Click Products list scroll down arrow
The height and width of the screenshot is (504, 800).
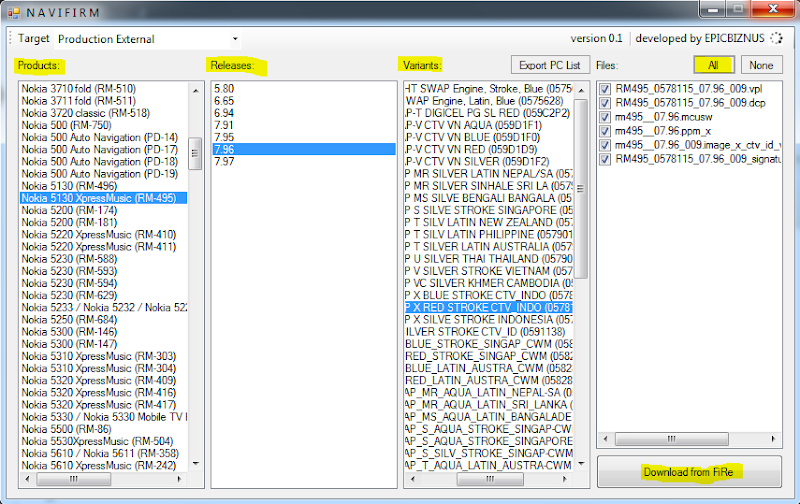(196, 464)
